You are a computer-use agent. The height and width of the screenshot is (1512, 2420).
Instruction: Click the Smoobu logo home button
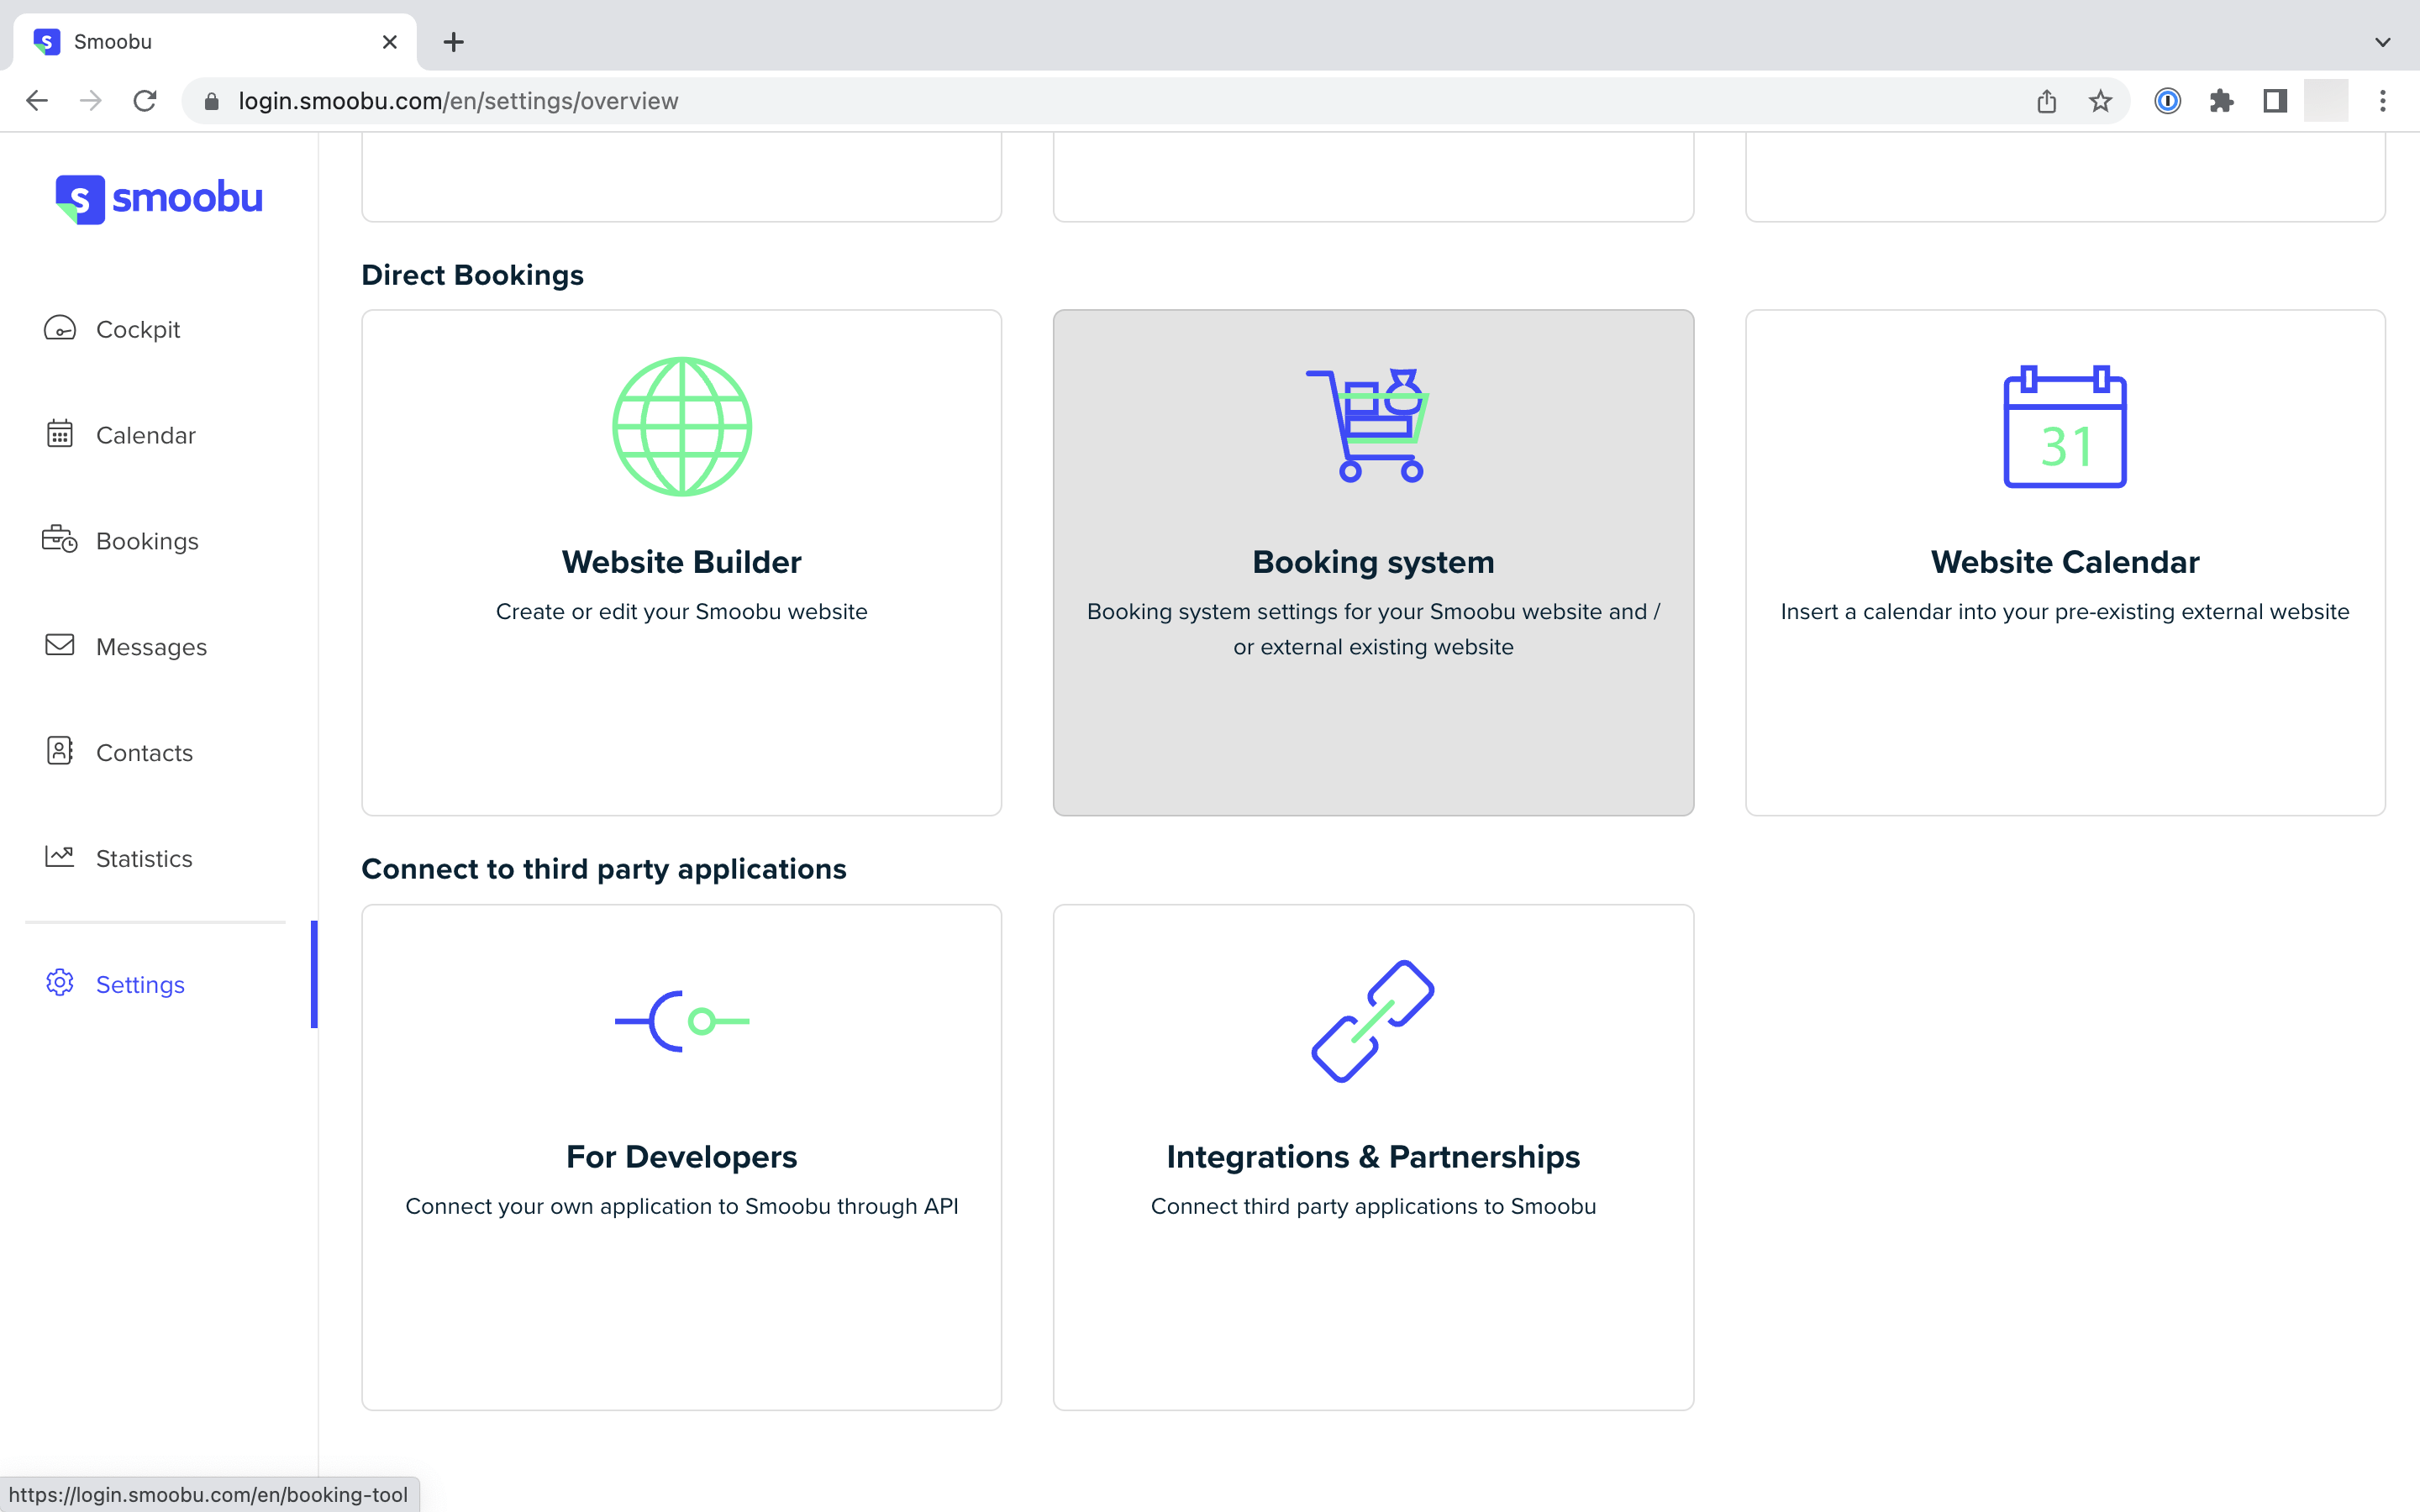(x=159, y=197)
